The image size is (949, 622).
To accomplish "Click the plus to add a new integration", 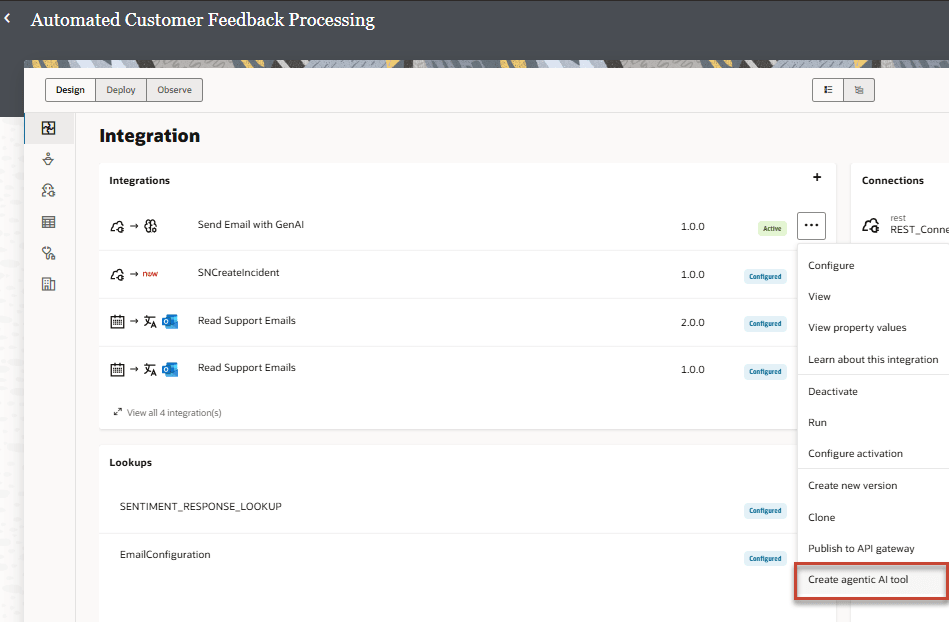I will (x=816, y=177).
